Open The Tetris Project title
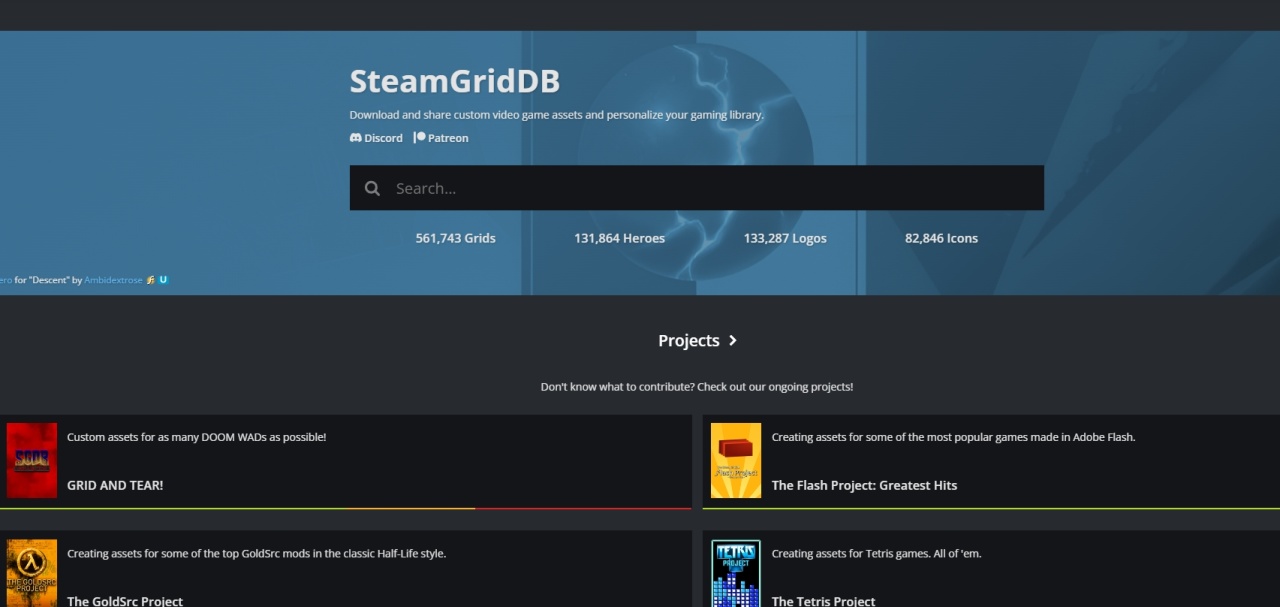 (x=823, y=601)
